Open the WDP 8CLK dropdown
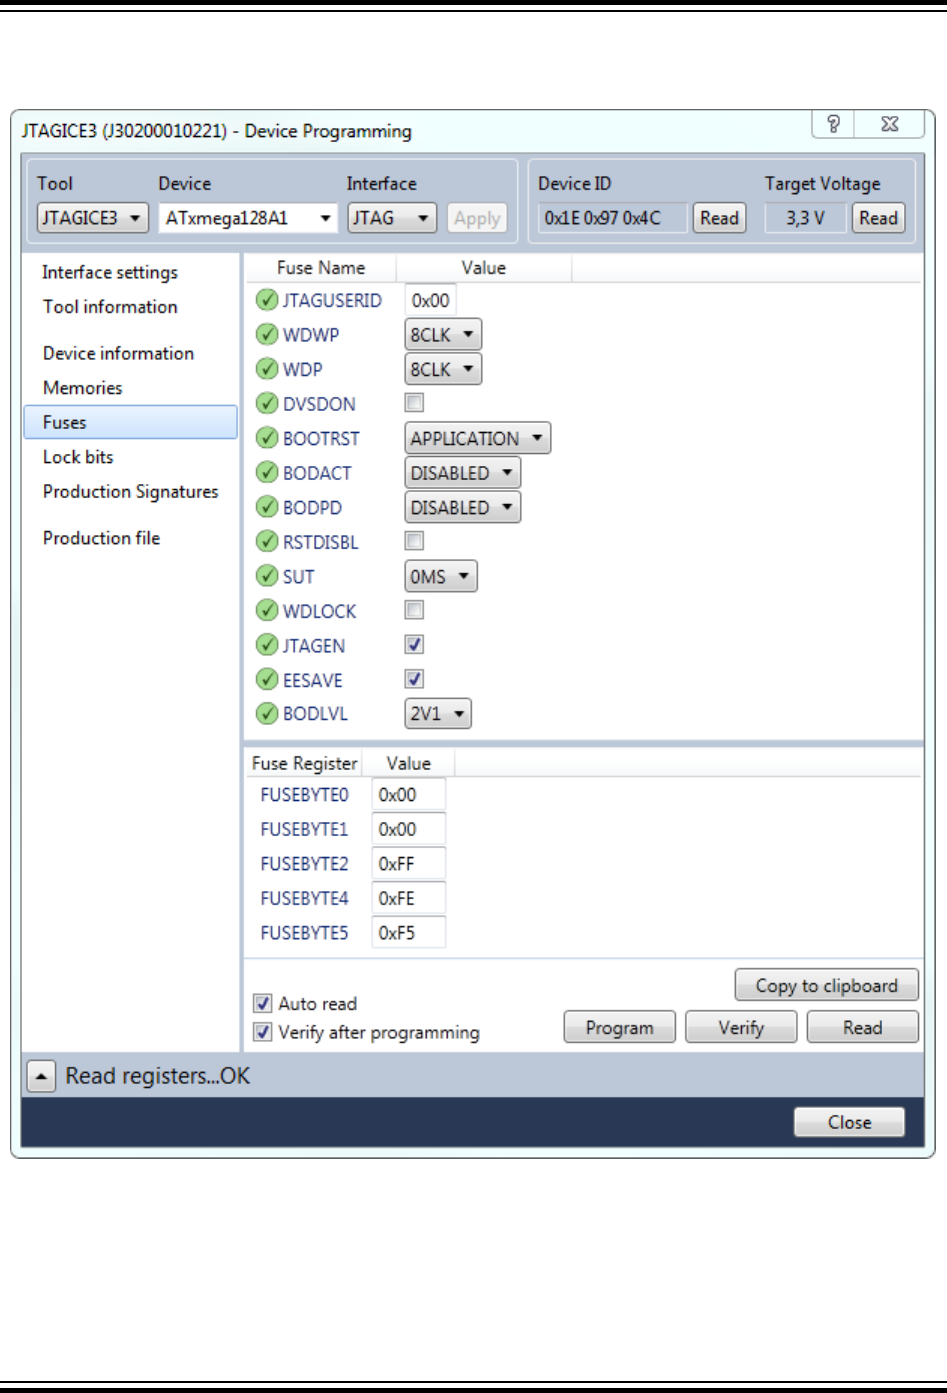The width and height of the screenshot is (947, 1393). click(443, 369)
